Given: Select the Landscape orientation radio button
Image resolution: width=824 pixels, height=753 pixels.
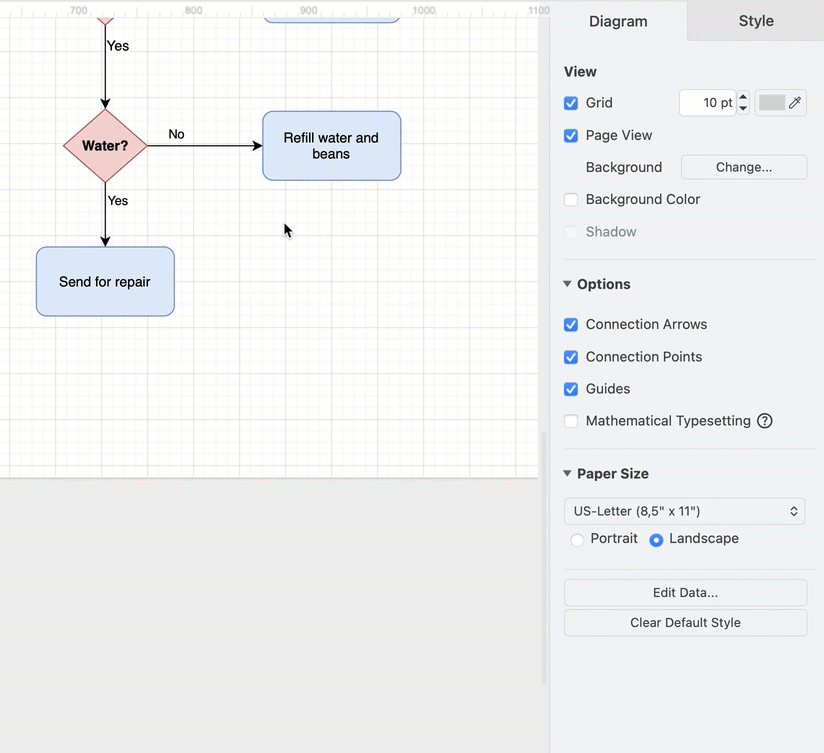Looking at the screenshot, I should click(x=656, y=540).
